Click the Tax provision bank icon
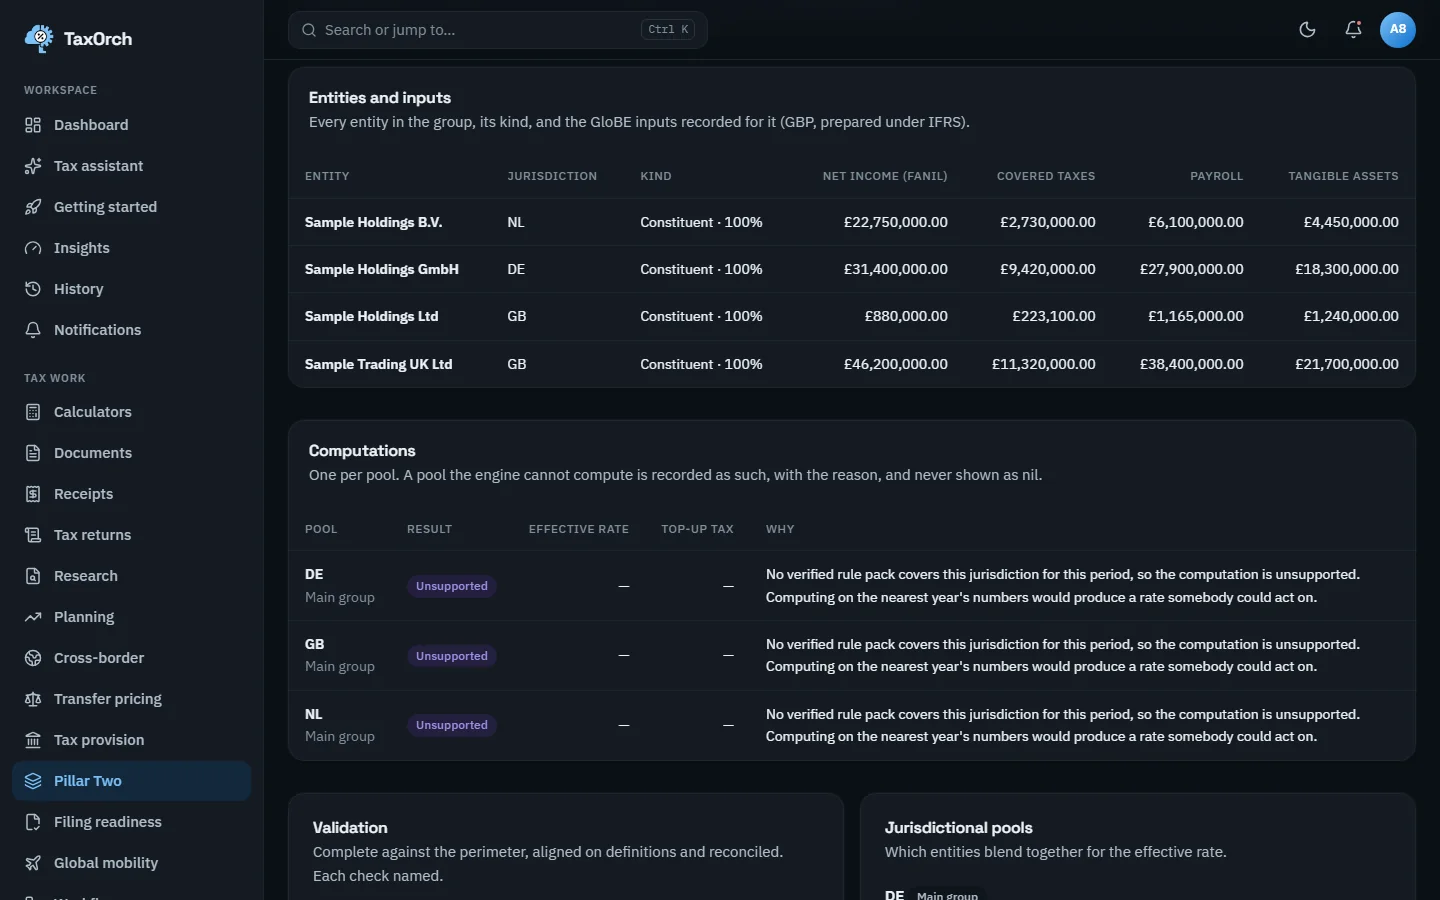 point(33,740)
